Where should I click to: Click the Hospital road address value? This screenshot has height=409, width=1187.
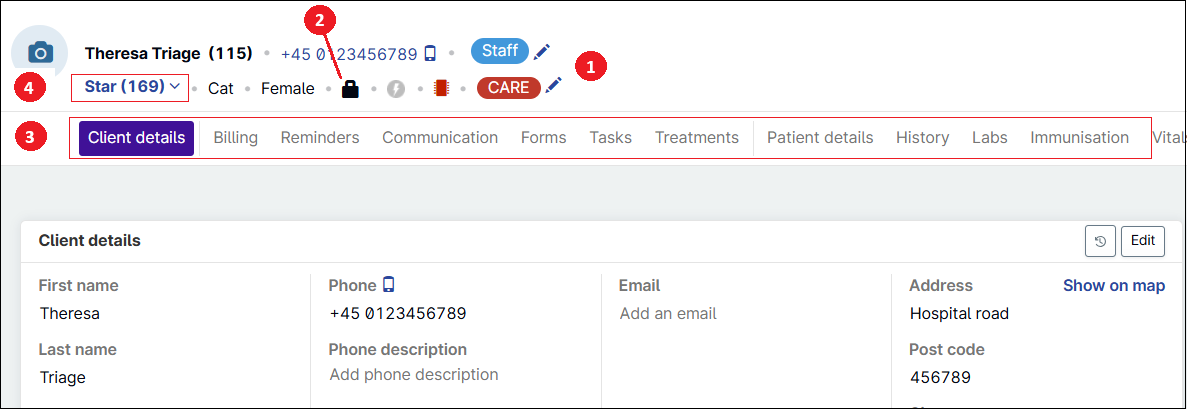click(959, 314)
